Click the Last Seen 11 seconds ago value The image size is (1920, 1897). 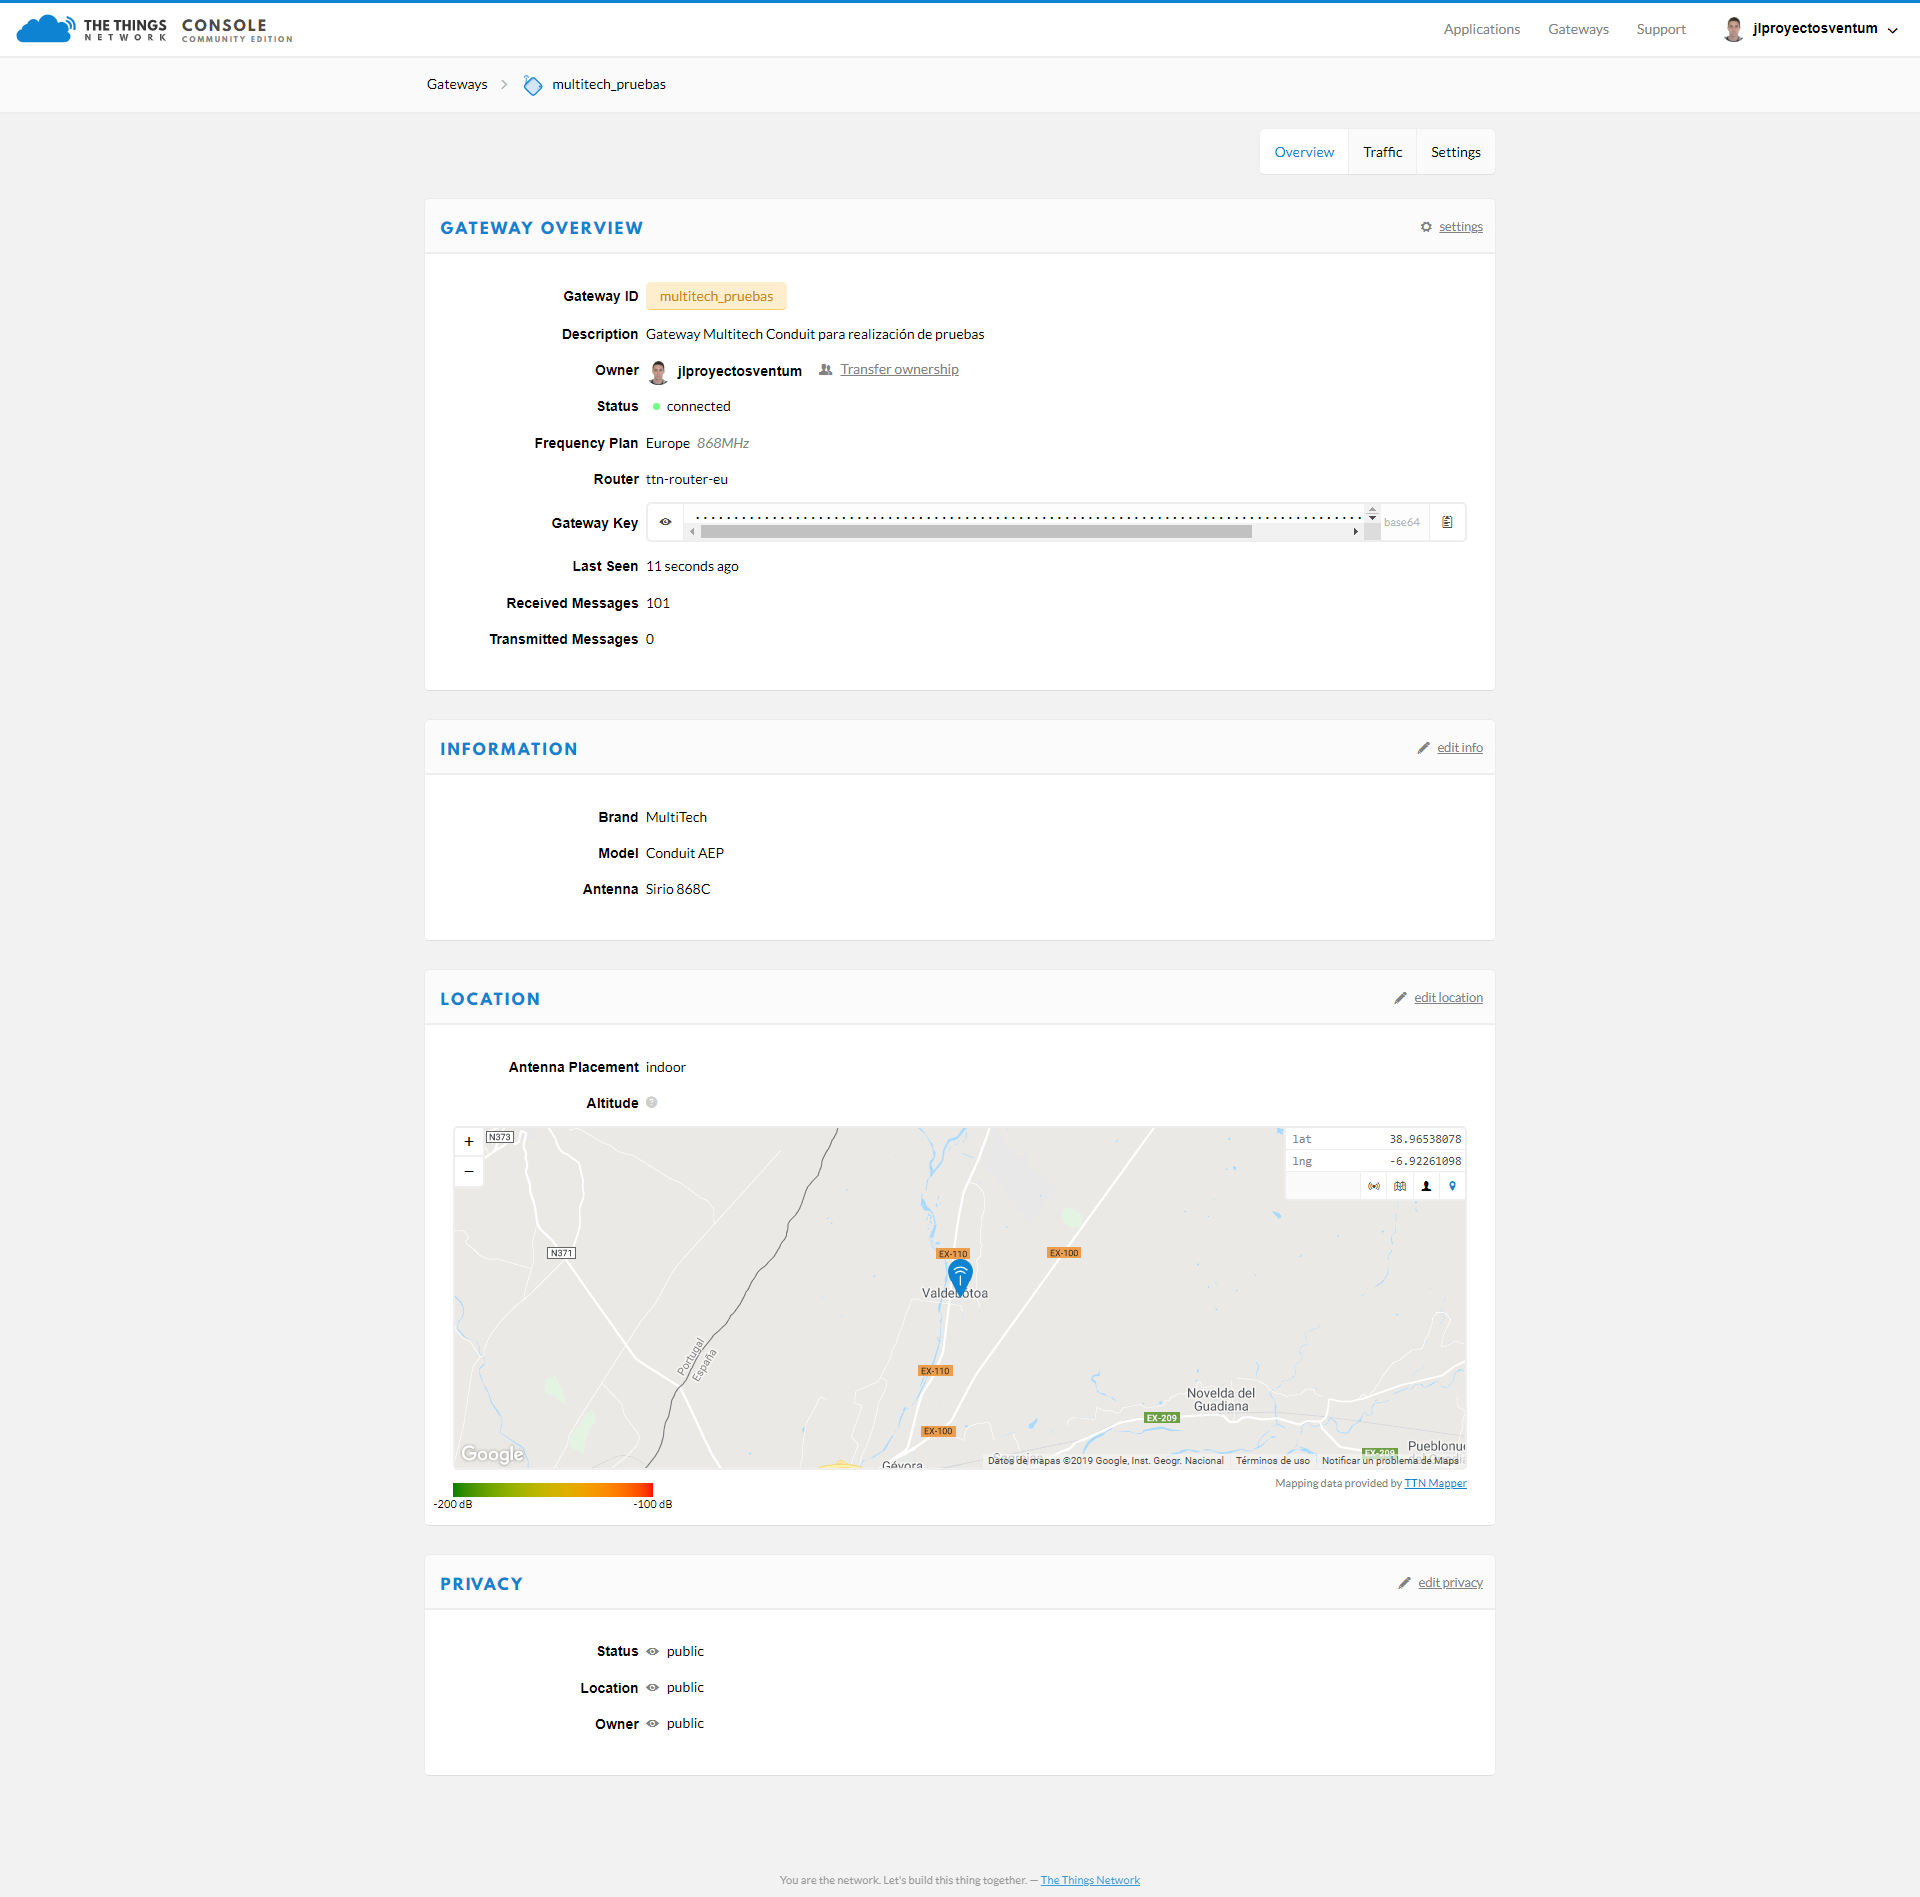(692, 566)
